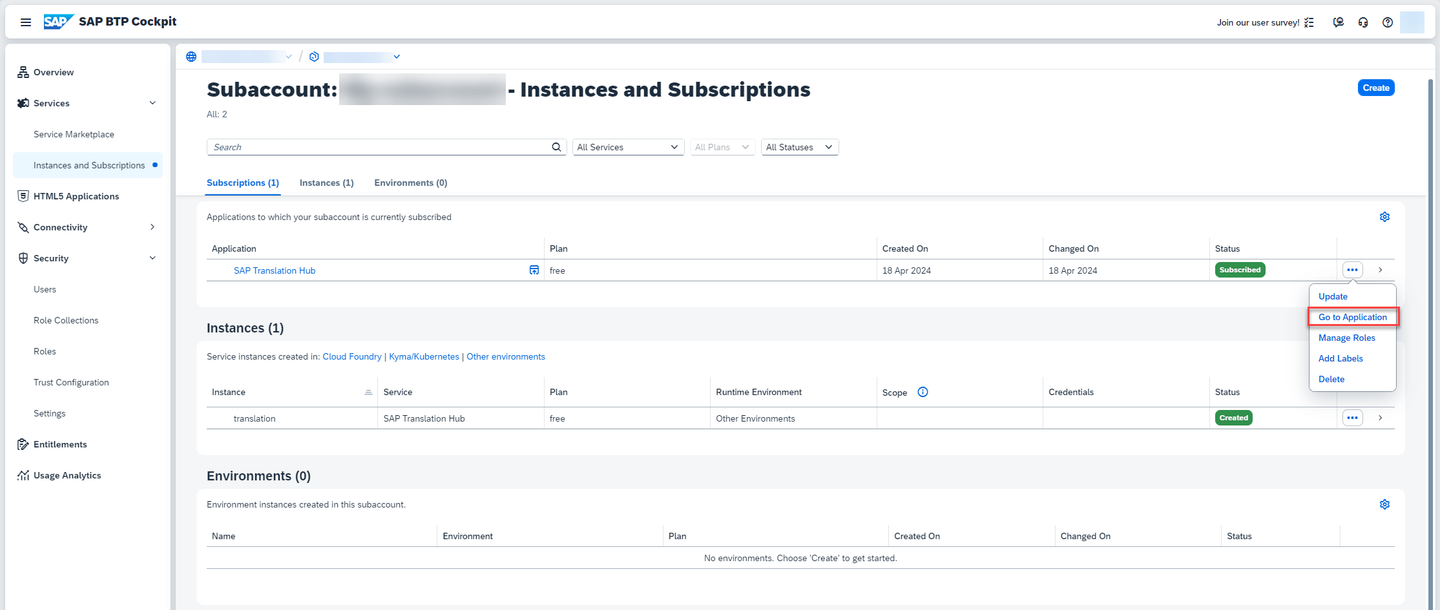Open the headset support icon
The image size is (1440, 610).
[1363, 22]
